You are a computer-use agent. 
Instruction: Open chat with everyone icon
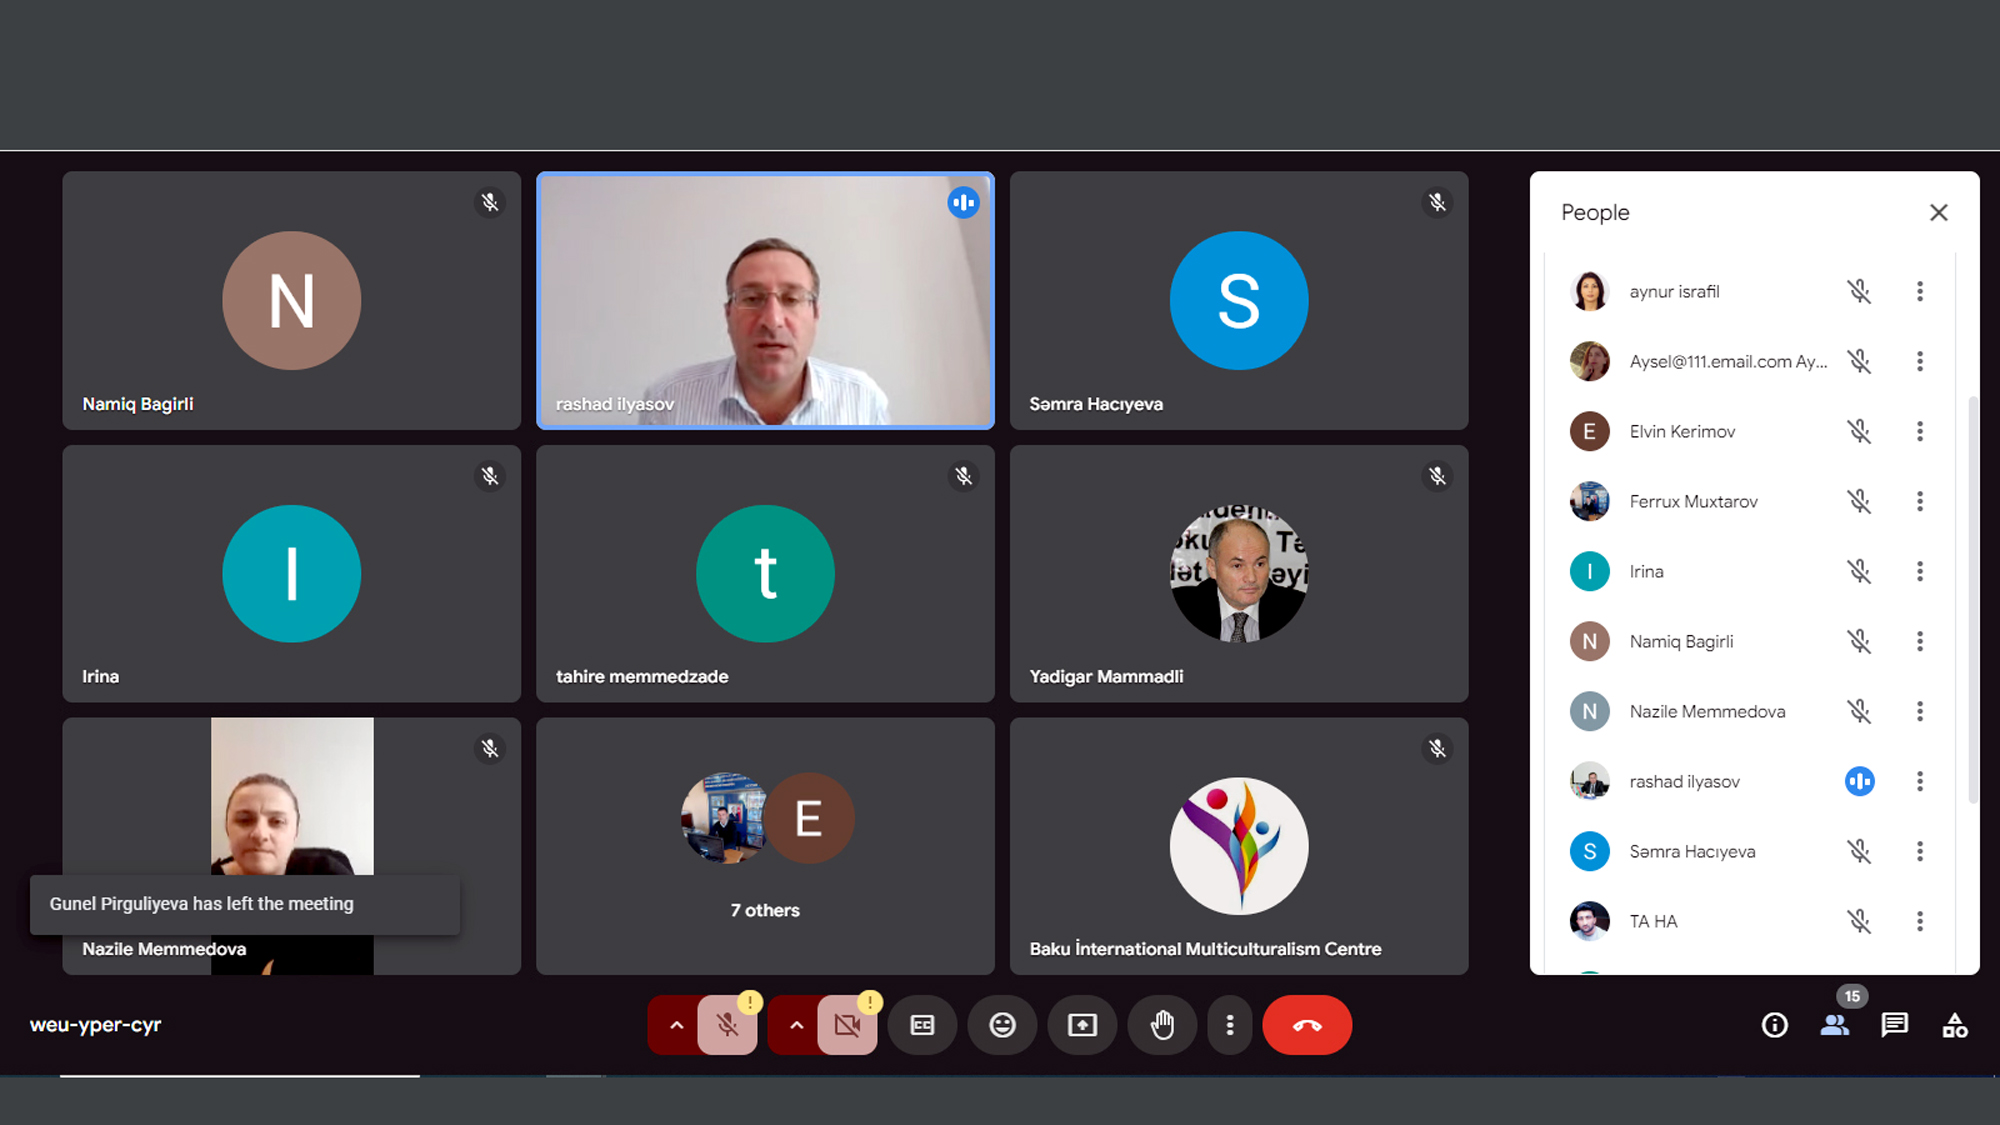pos(1894,1025)
